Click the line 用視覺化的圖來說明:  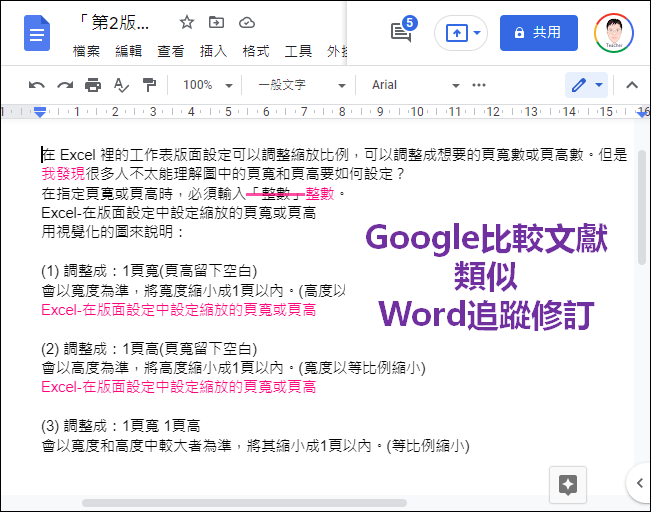coord(113,232)
